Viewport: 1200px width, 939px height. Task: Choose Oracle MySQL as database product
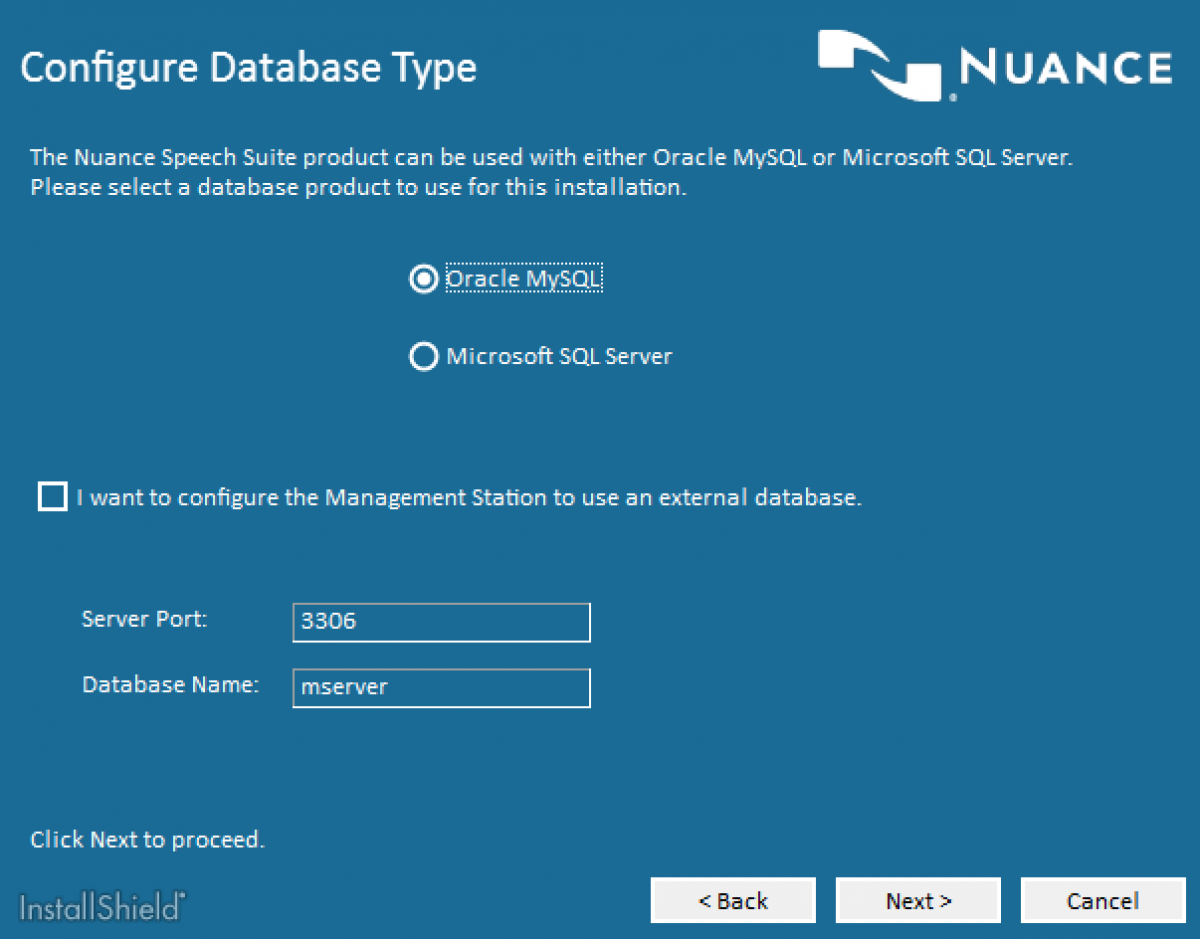(x=423, y=278)
